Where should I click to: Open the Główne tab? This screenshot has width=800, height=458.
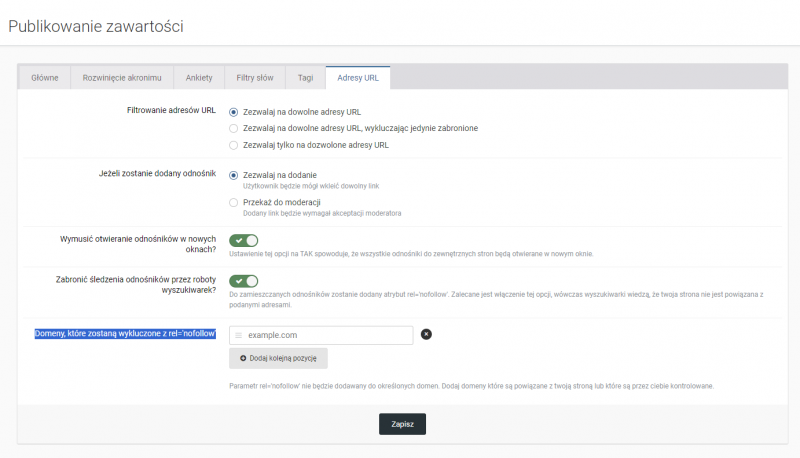(x=44, y=78)
